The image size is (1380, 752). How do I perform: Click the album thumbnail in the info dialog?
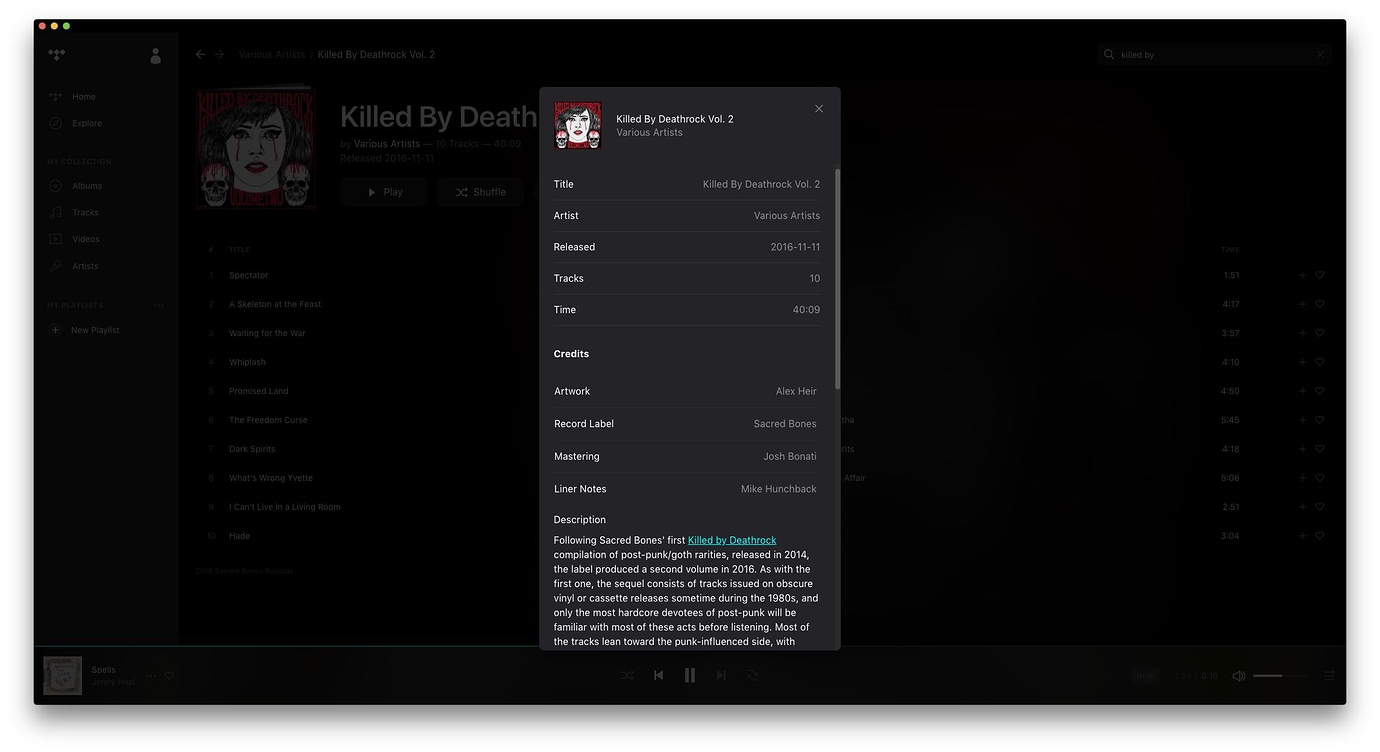click(x=578, y=125)
